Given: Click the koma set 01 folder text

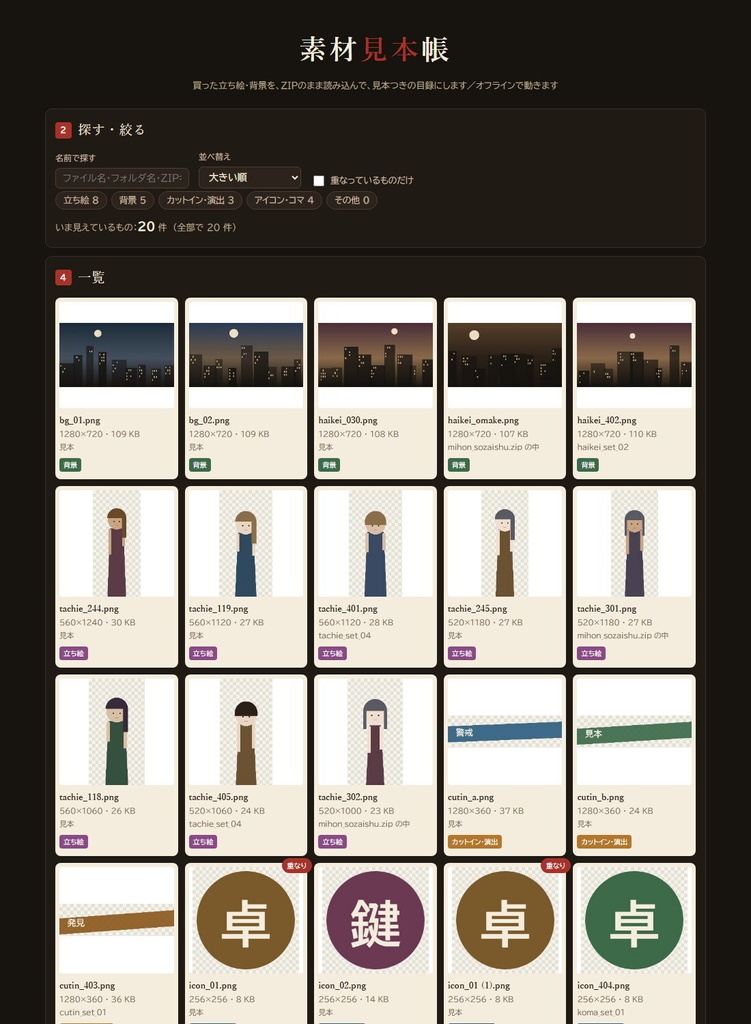Looking at the screenshot, I should coord(600,1012).
